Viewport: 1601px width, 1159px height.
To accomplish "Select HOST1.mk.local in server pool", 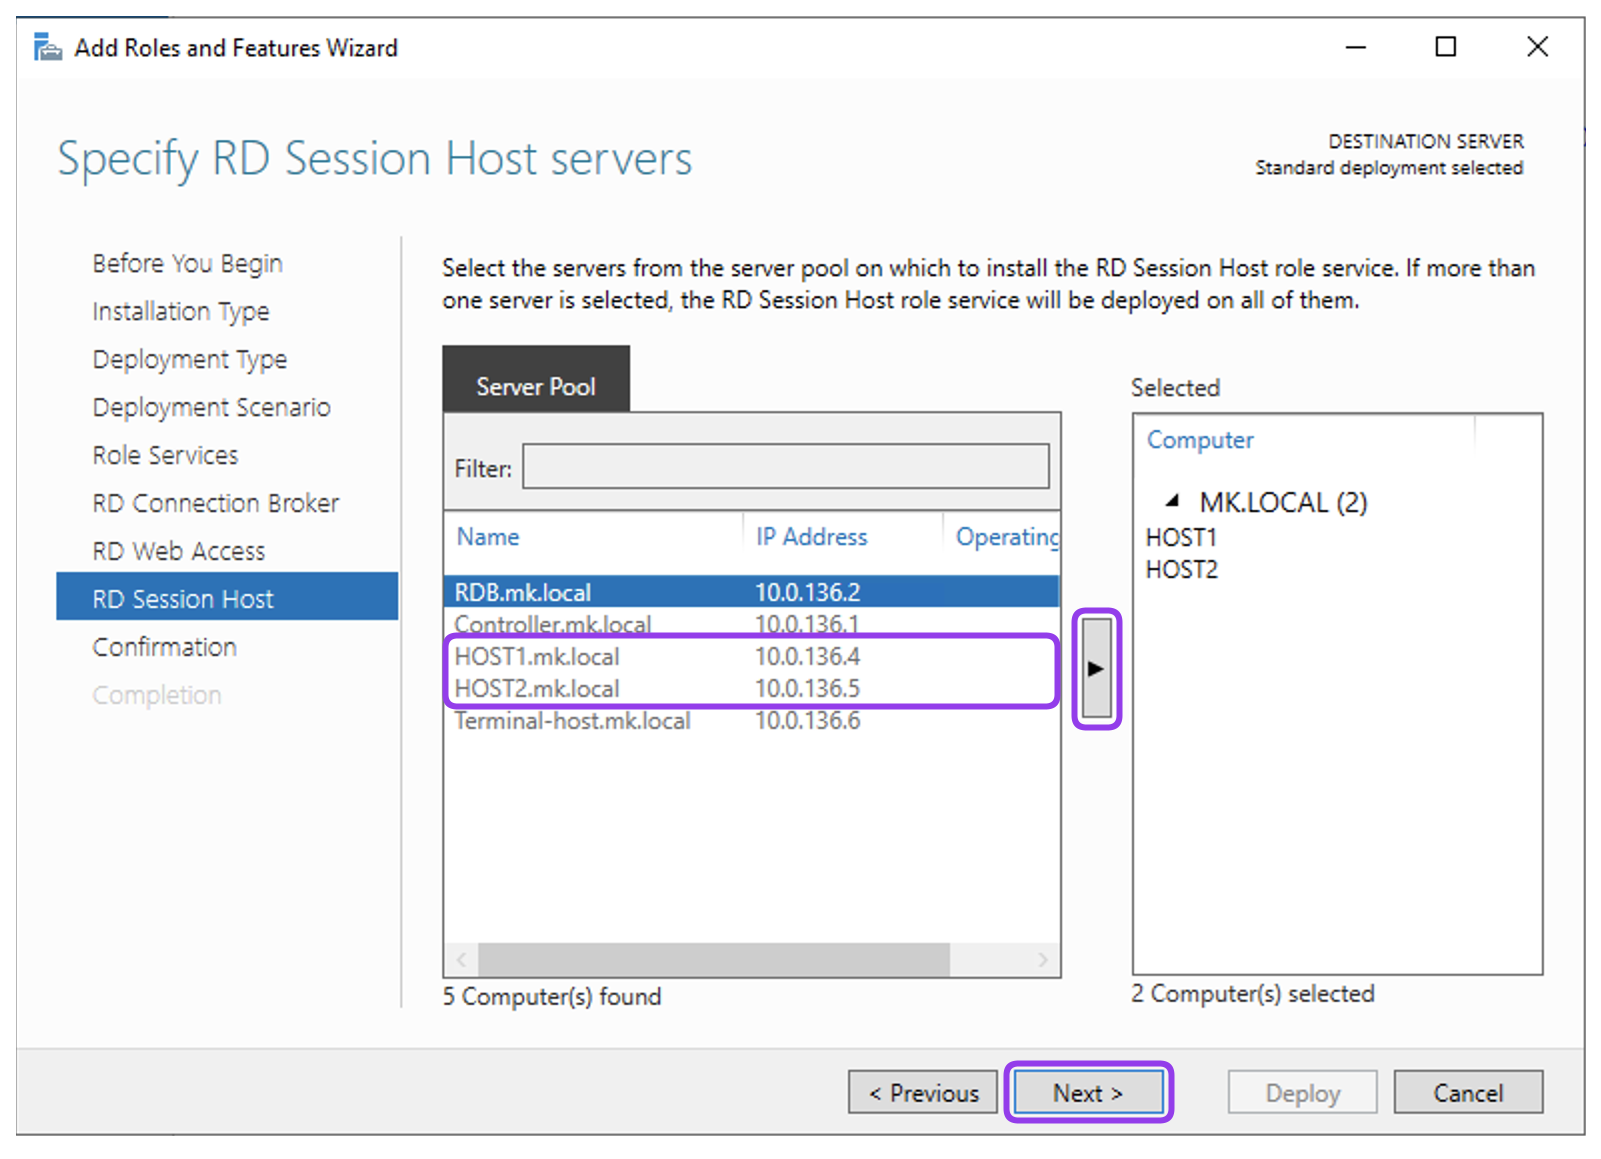I will (x=537, y=656).
